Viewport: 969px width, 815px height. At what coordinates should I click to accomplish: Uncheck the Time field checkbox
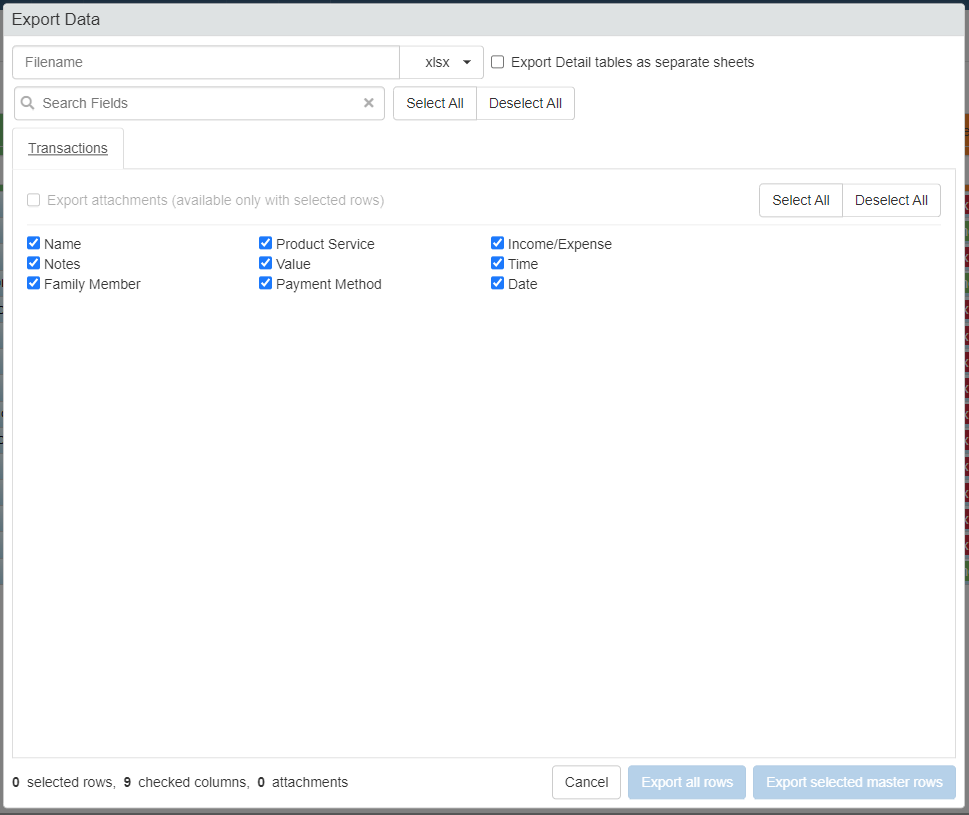point(498,263)
